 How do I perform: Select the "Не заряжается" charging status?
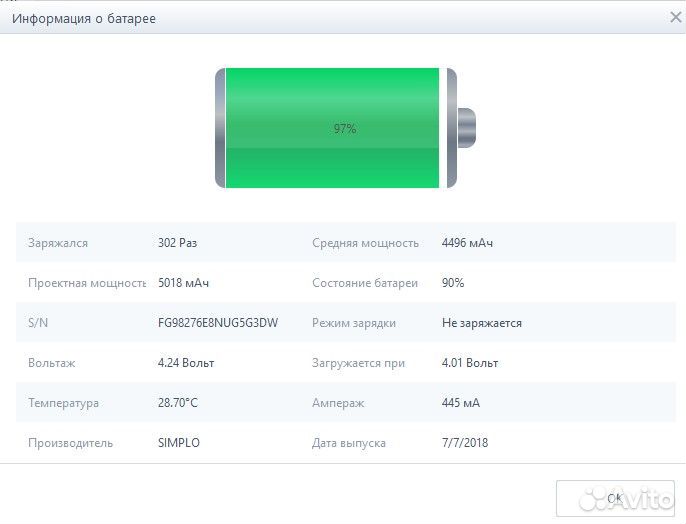pyautogui.click(x=481, y=323)
